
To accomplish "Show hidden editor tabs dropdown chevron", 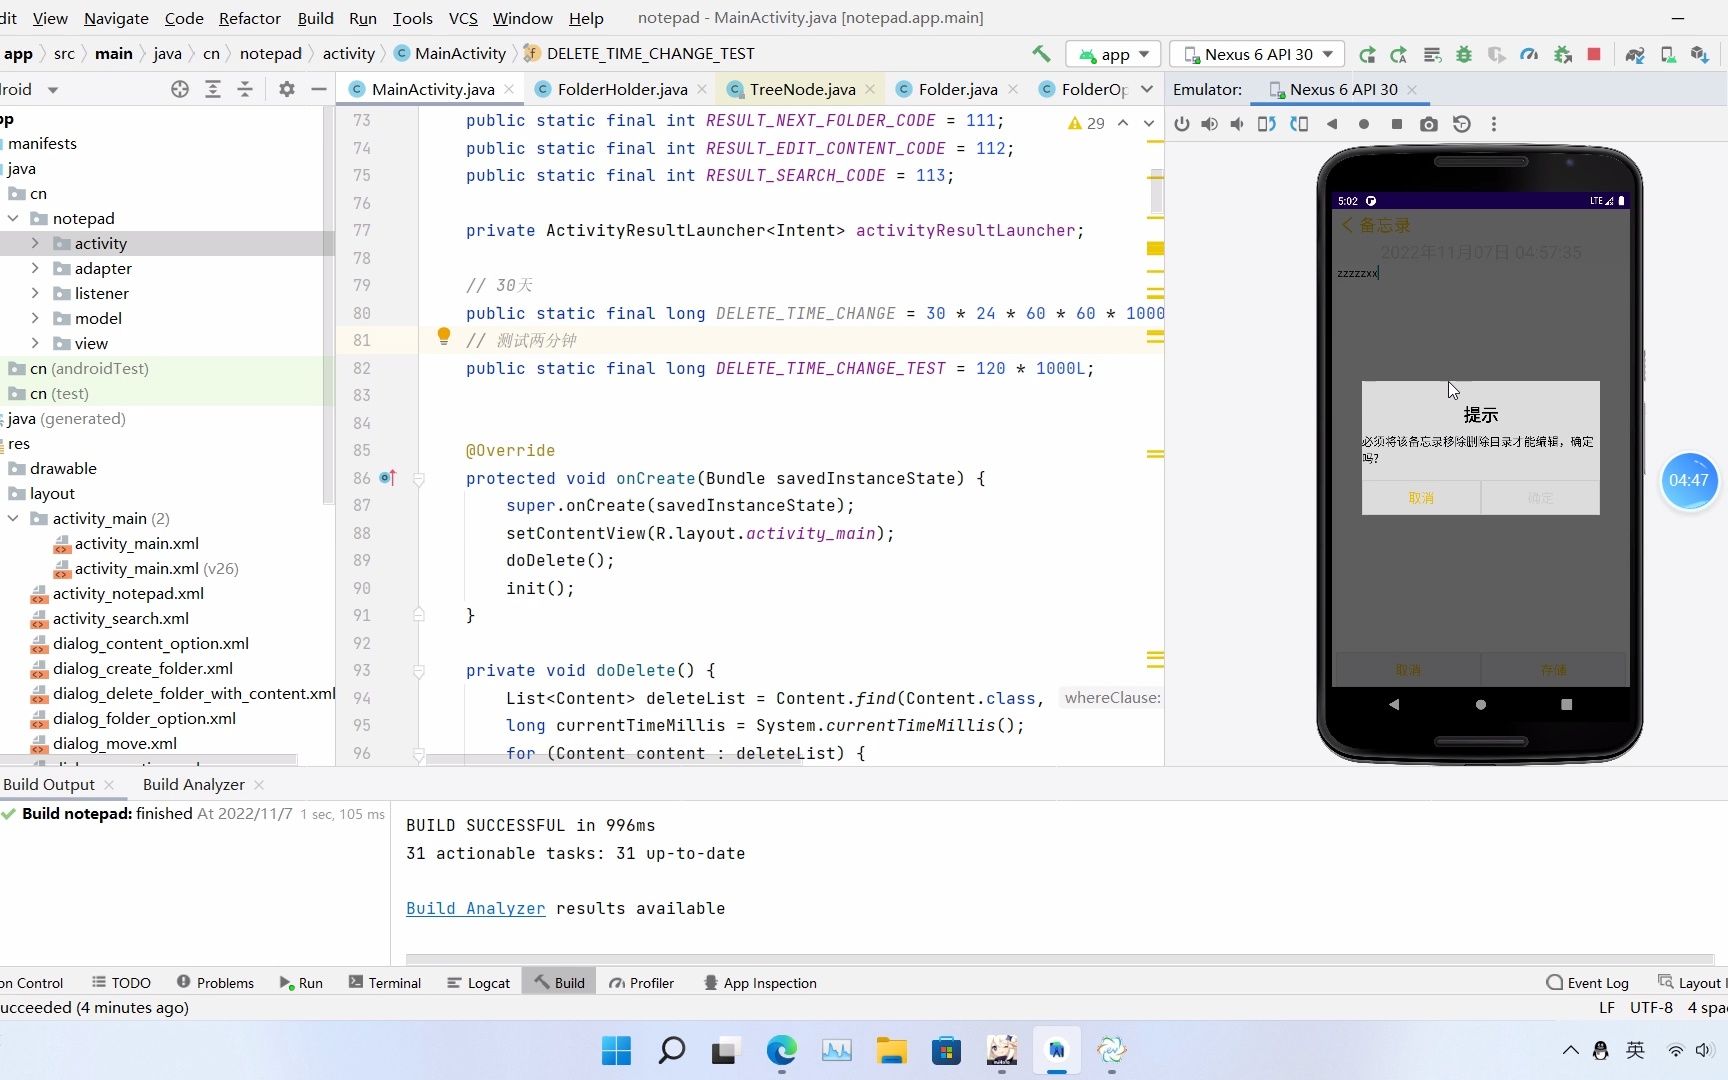I will (x=1147, y=89).
